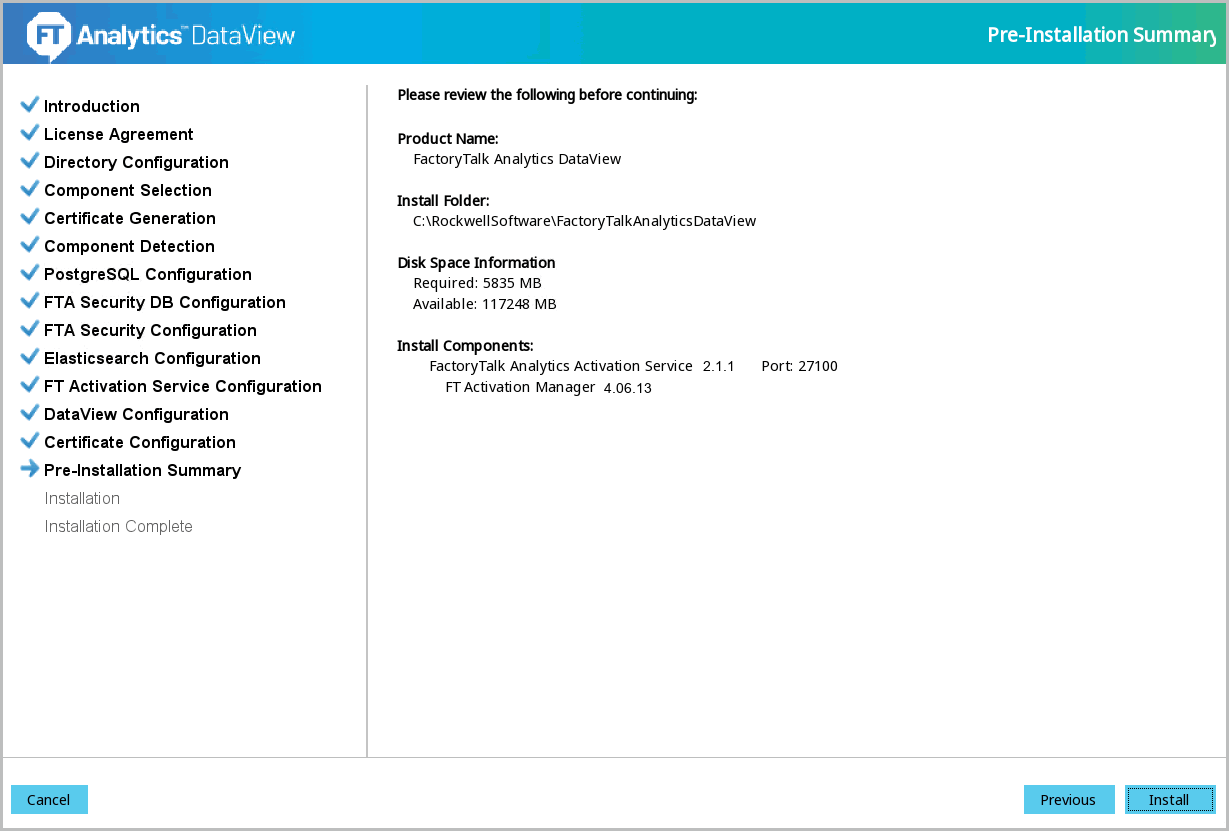Go back with the Previous button

1068,800
